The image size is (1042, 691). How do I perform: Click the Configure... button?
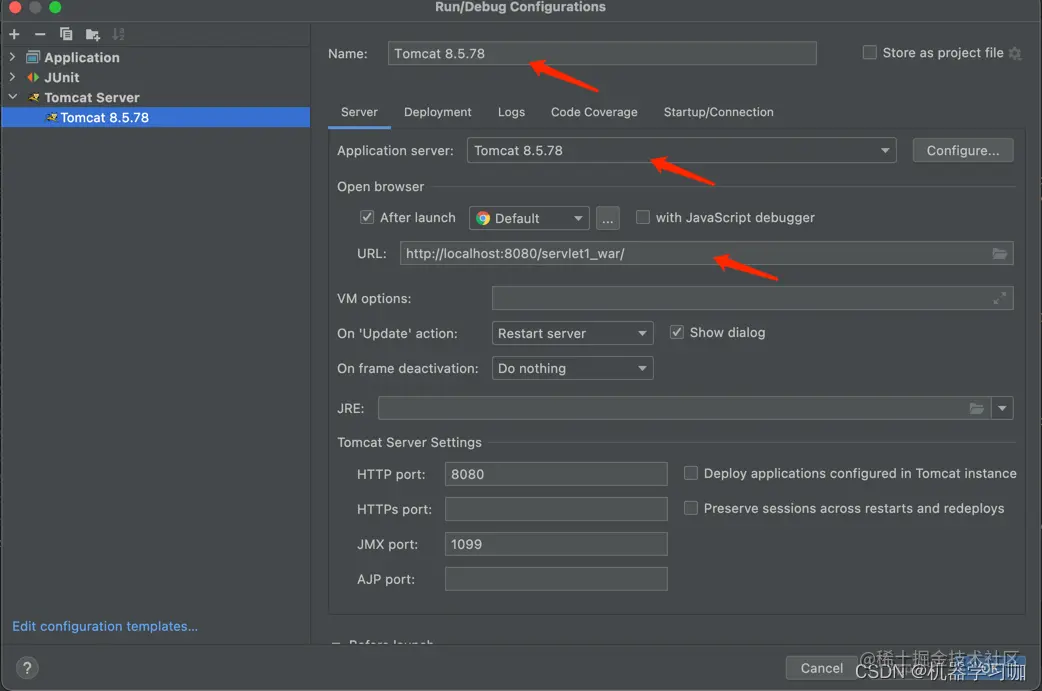coord(963,150)
